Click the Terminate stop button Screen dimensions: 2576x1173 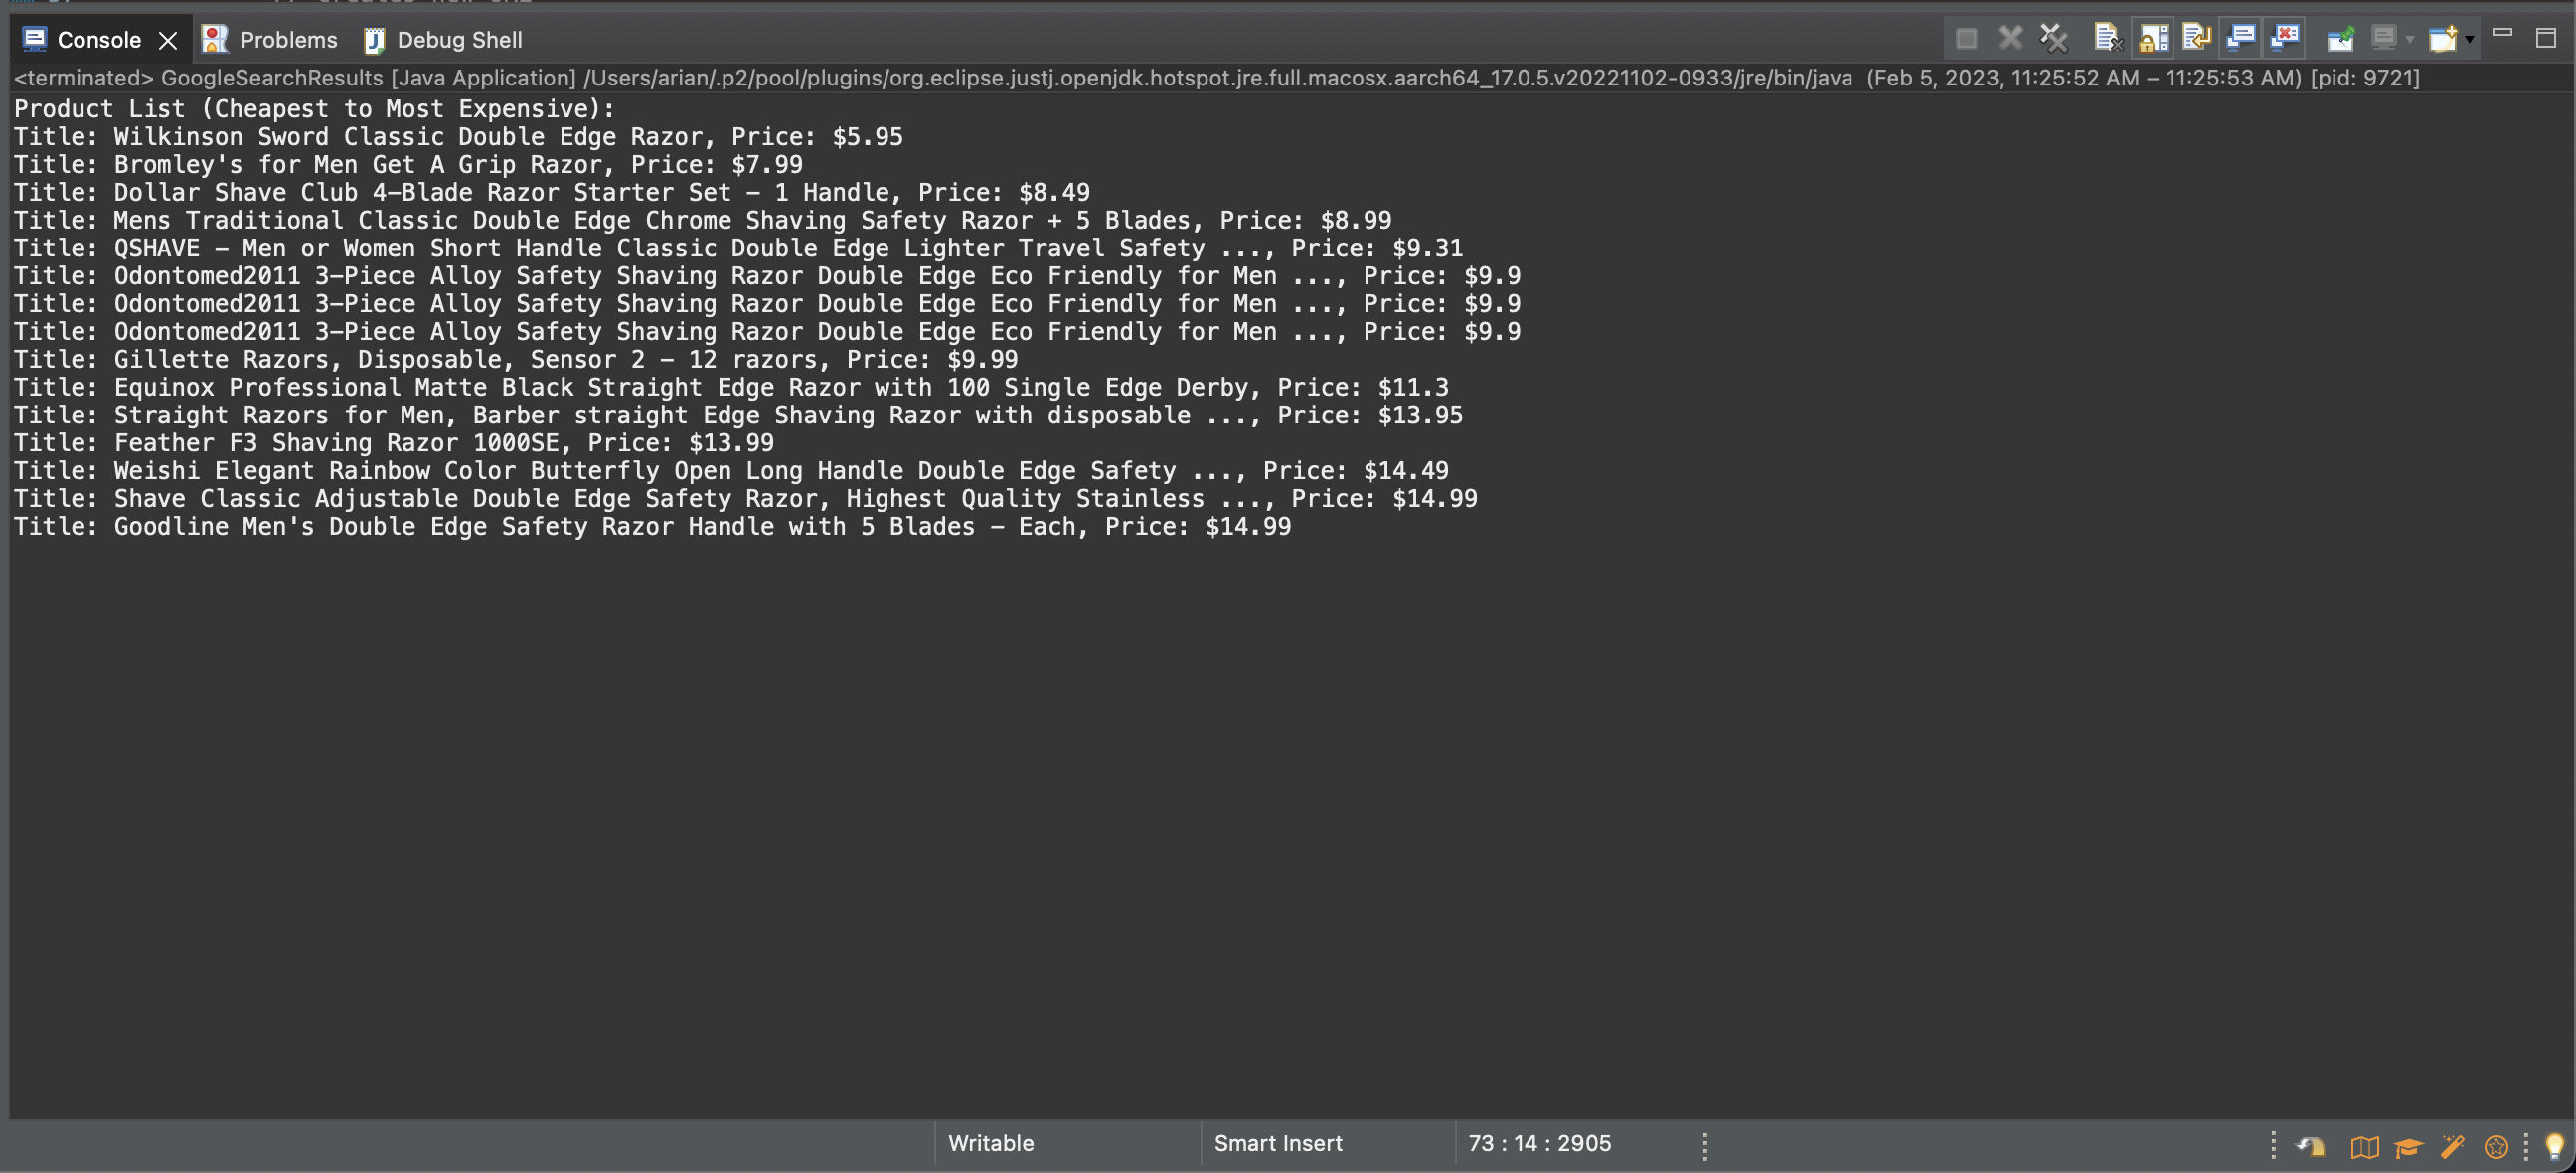(x=1966, y=39)
